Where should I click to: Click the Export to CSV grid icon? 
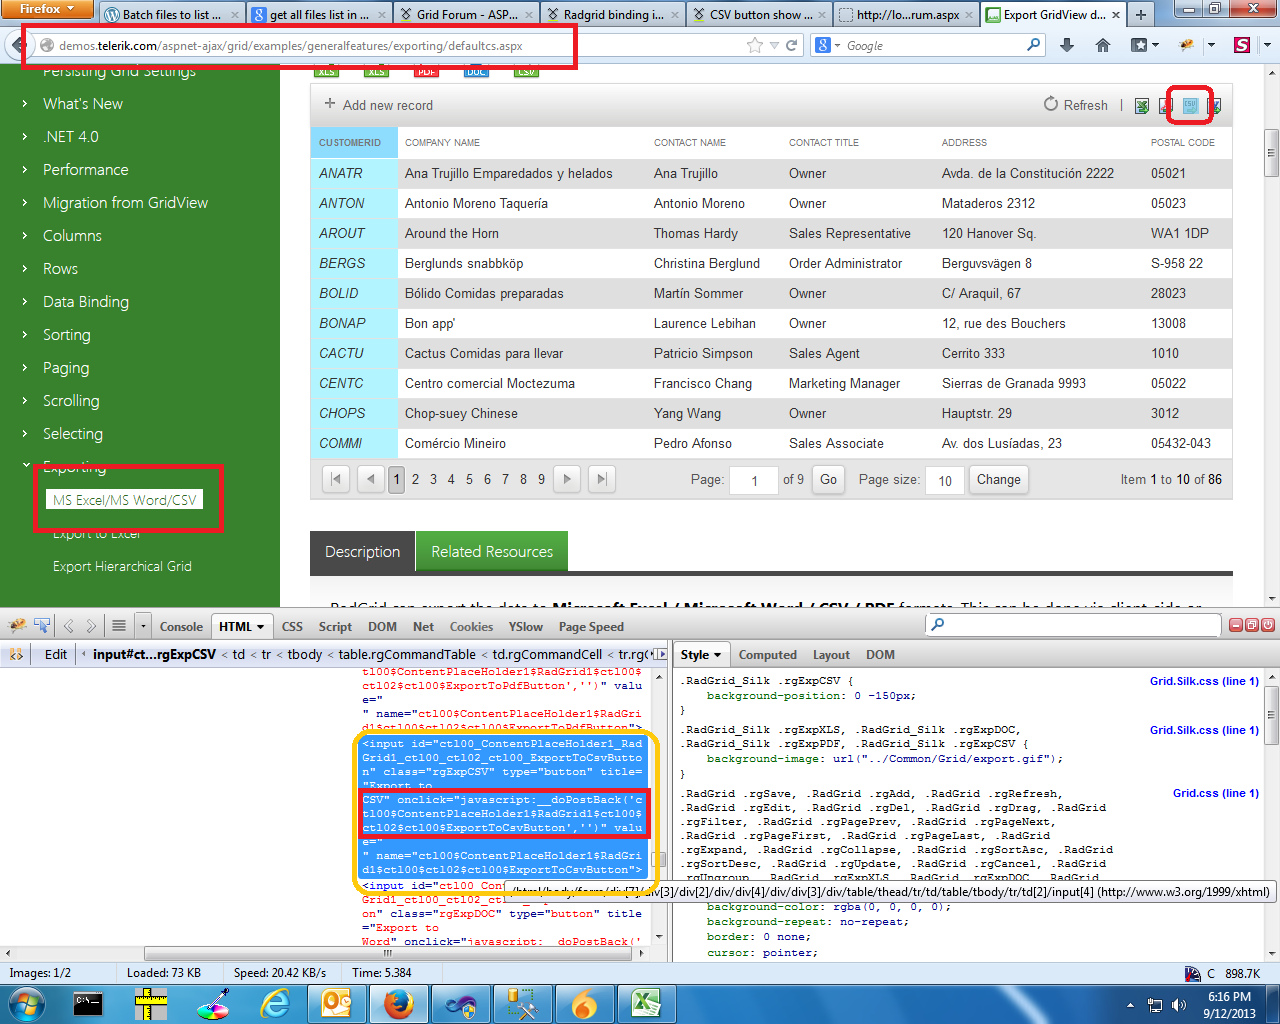pyautogui.click(x=1190, y=106)
